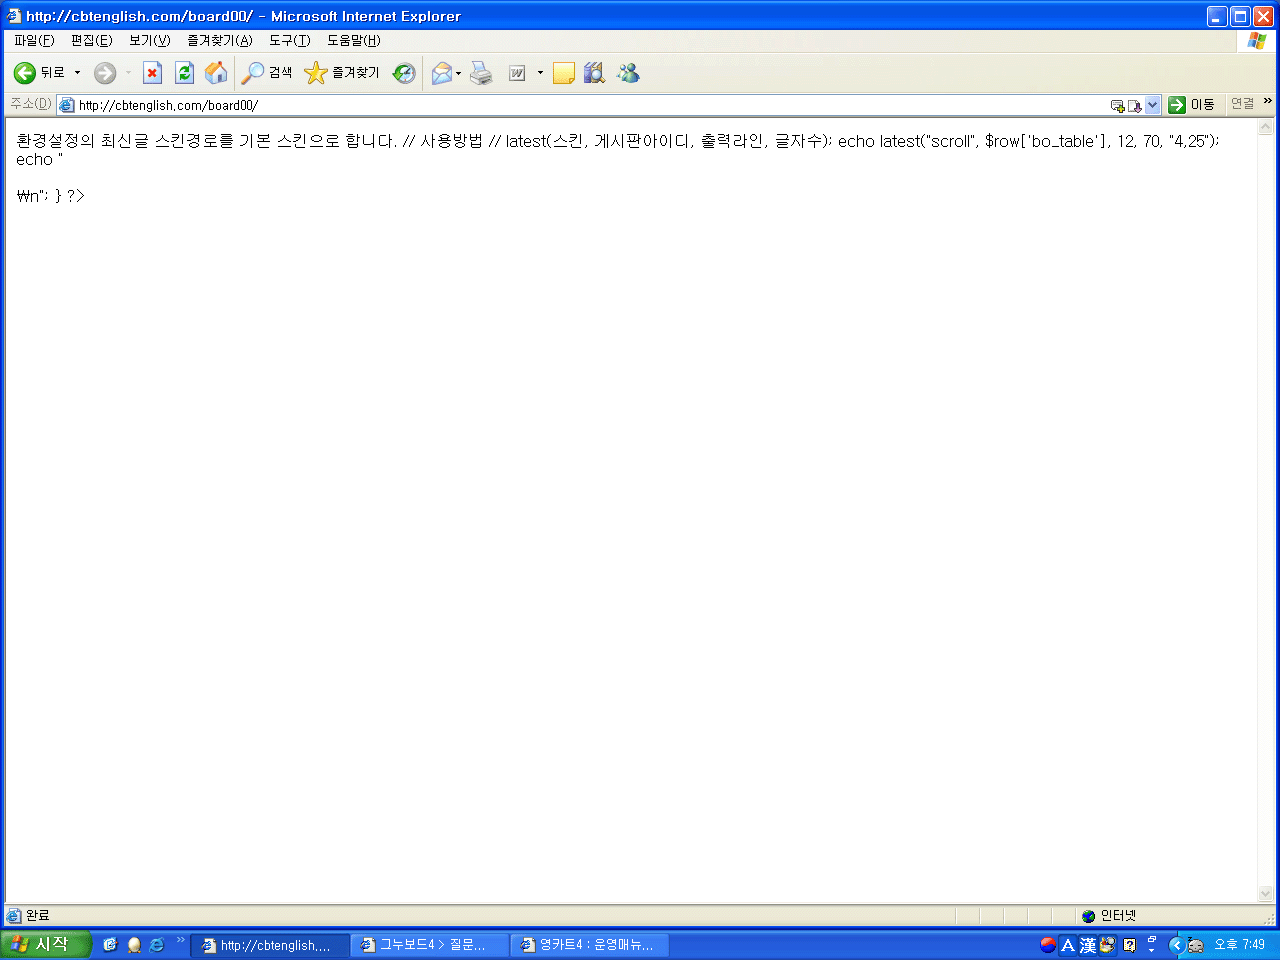Toggle the A input mode indicator
The height and width of the screenshot is (960, 1280).
click(x=1068, y=945)
